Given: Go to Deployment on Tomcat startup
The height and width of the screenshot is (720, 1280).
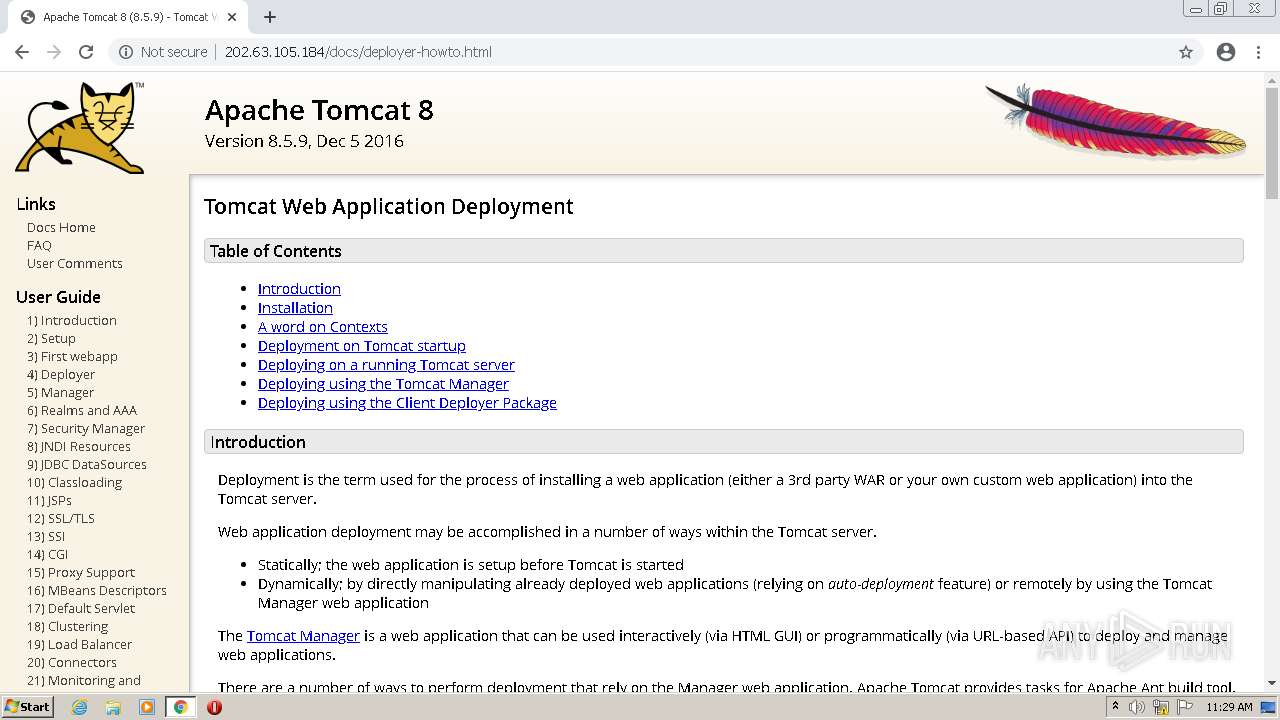Looking at the screenshot, I should pos(362,346).
